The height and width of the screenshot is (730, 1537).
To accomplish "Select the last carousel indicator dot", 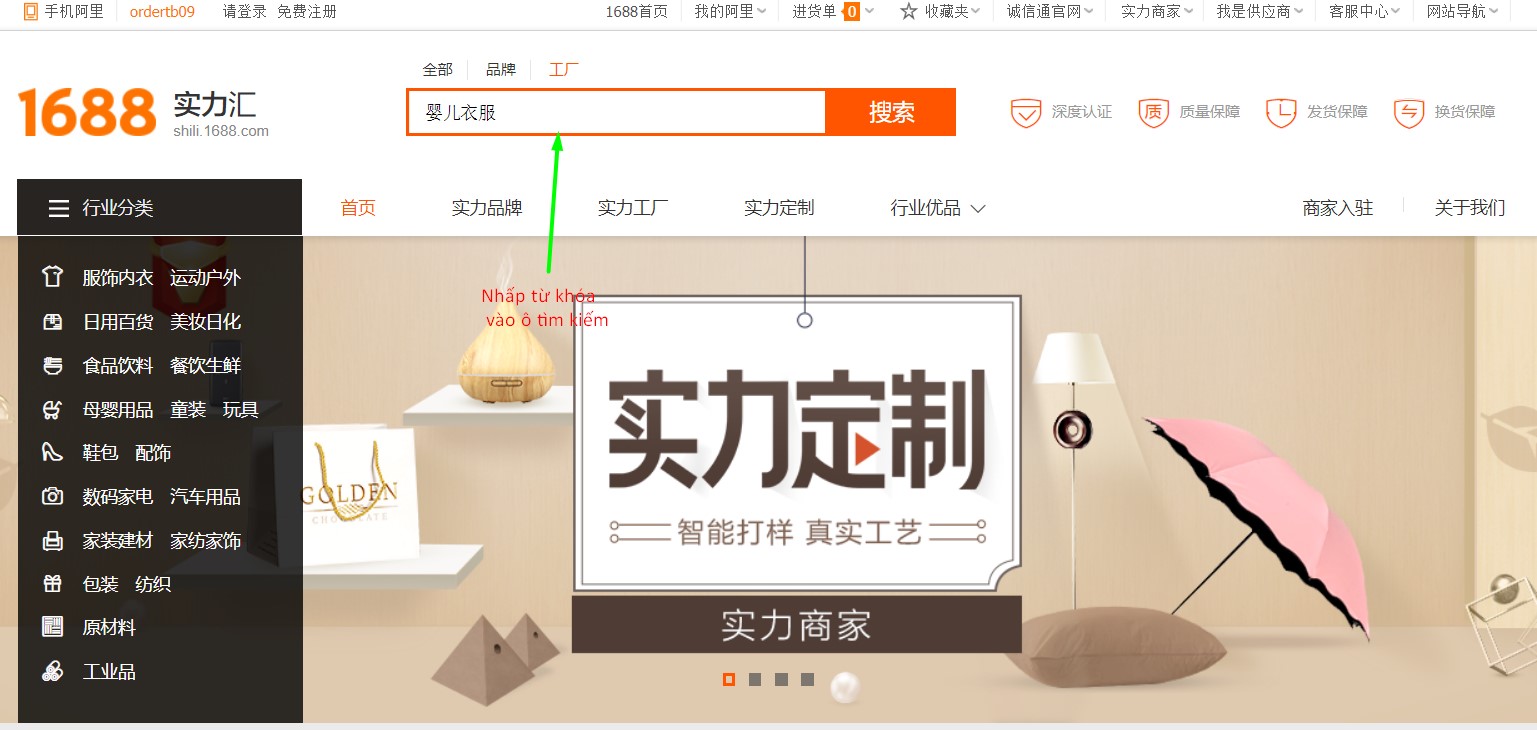I will (x=807, y=680).
